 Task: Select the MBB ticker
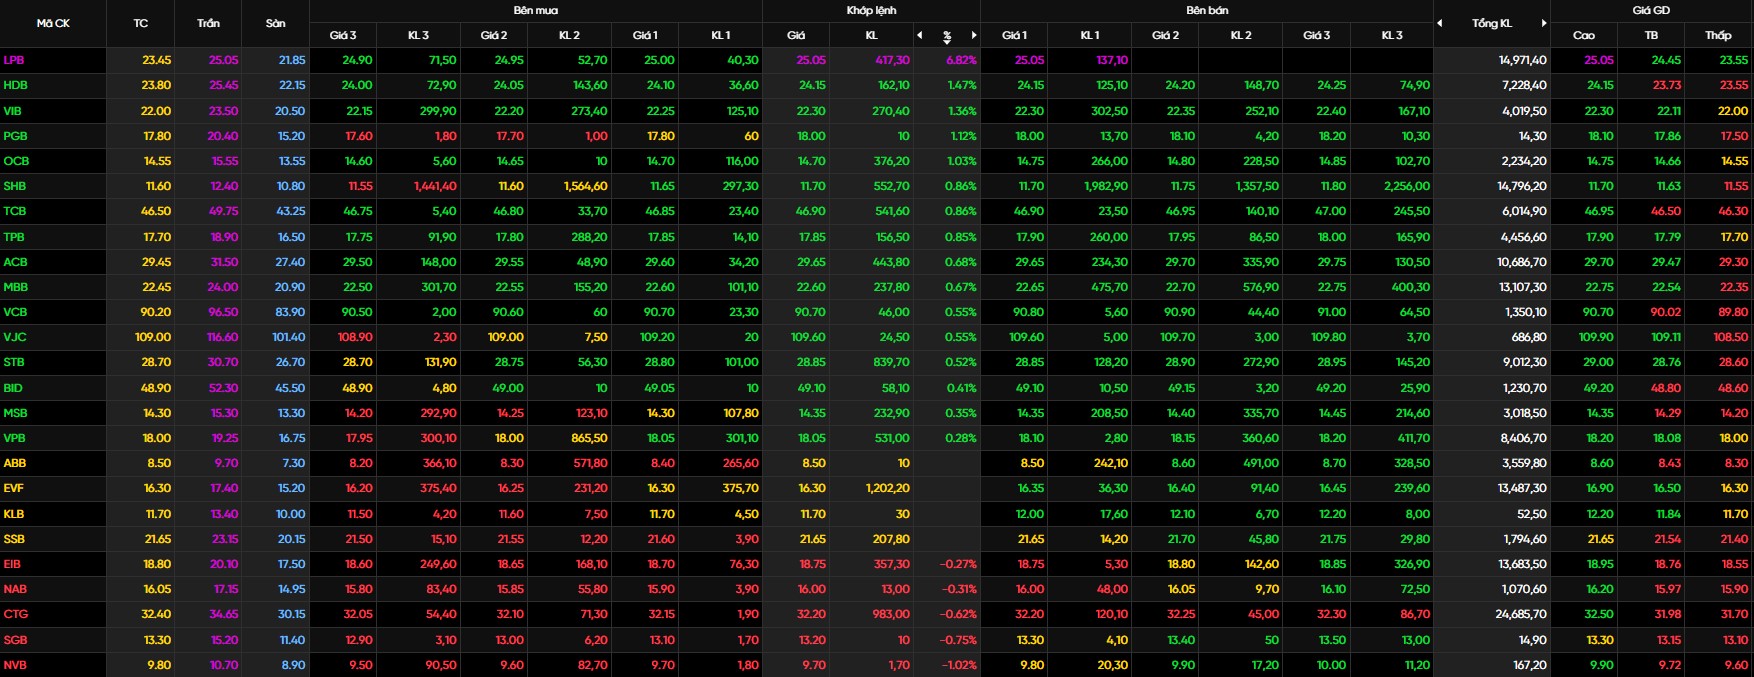[15, 287]
